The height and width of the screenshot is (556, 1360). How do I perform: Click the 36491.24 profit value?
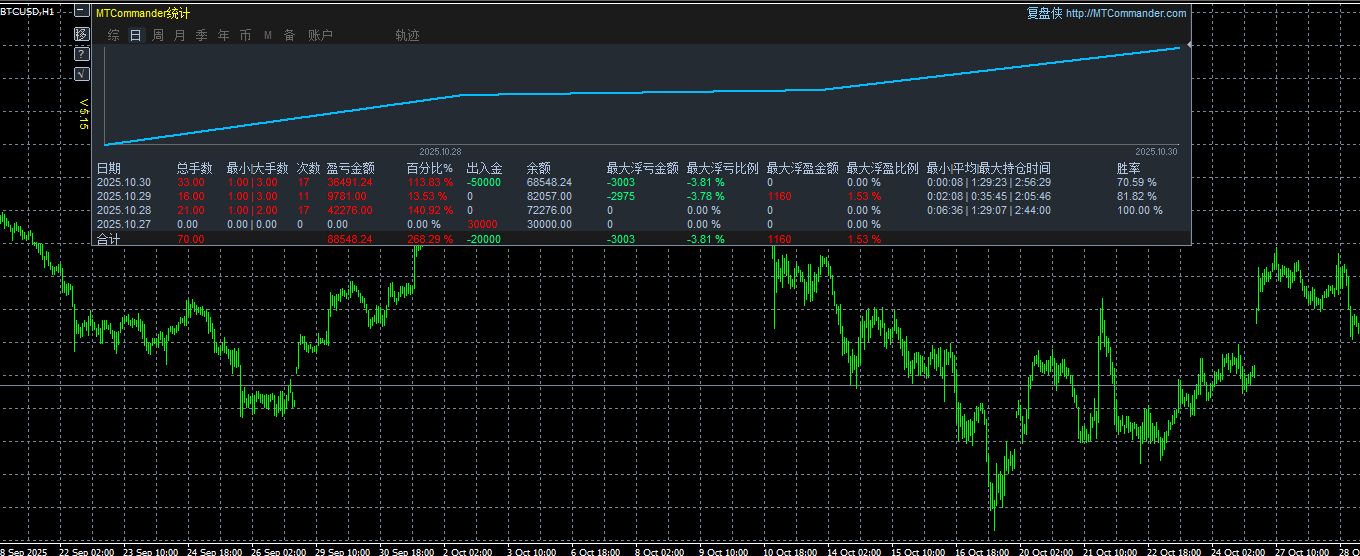tap(350, 182)
